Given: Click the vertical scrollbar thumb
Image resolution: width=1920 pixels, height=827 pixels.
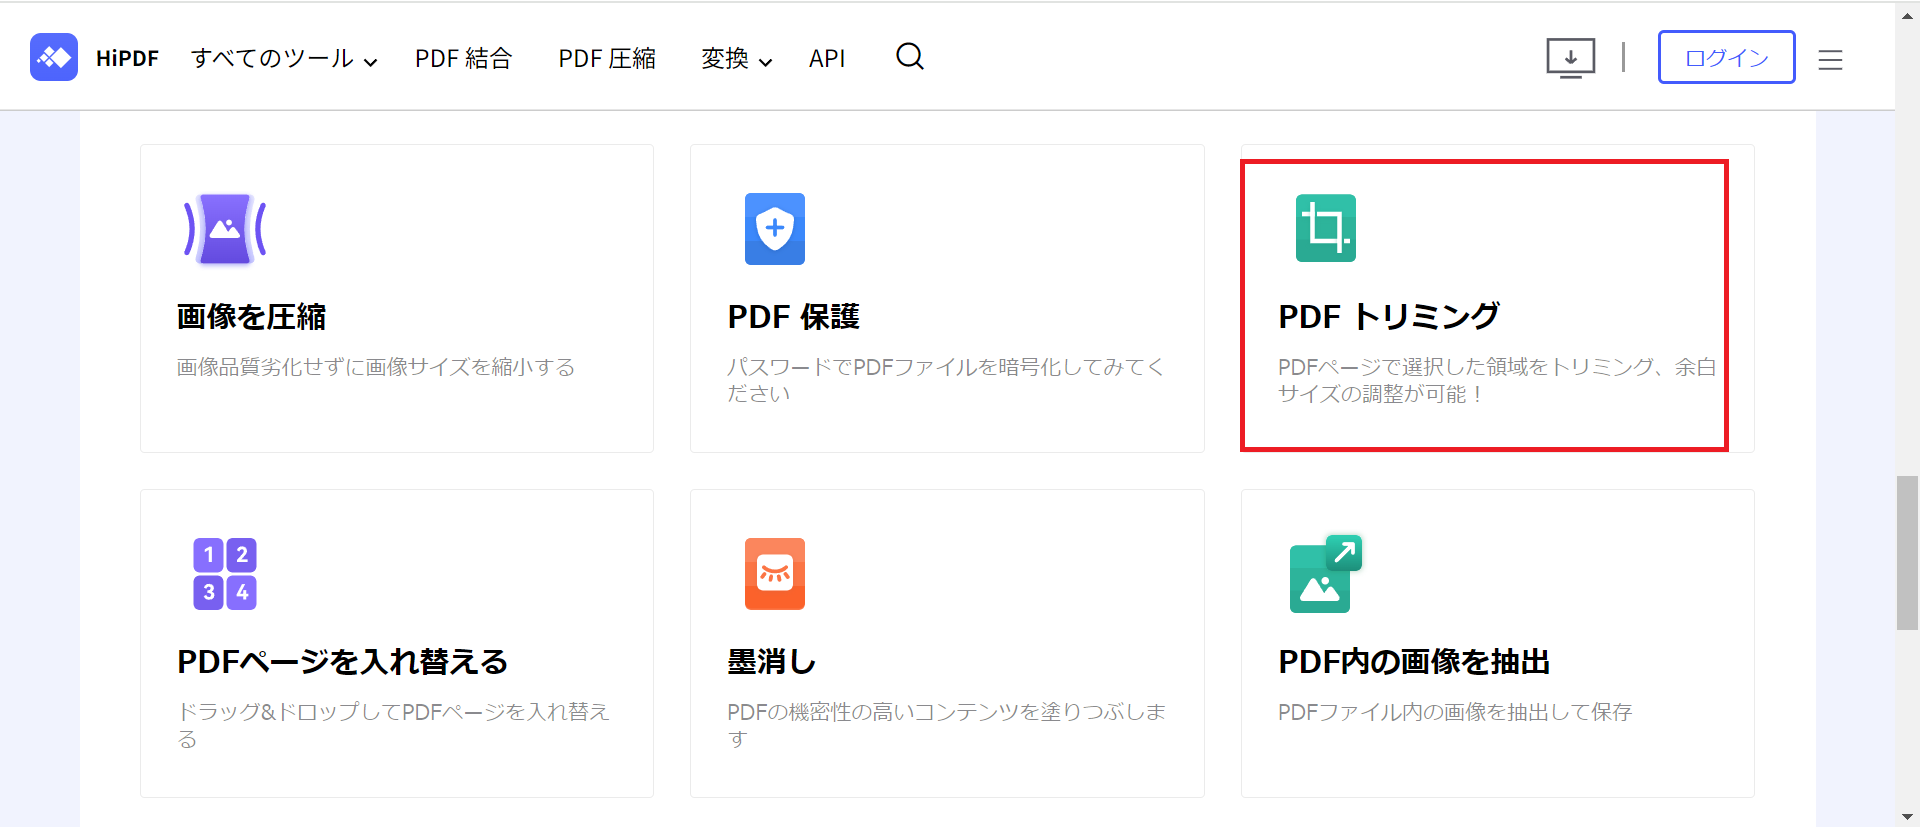Looking at the screenshot, I should tap(1907, 553).
